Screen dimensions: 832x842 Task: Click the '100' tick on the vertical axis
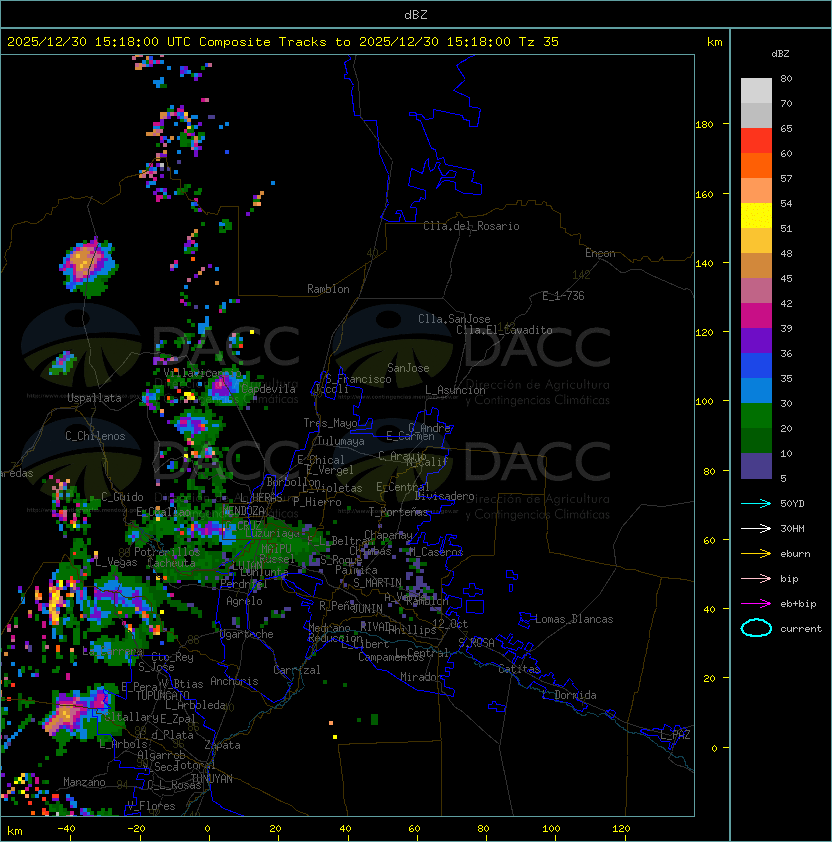tap(704, 401)
